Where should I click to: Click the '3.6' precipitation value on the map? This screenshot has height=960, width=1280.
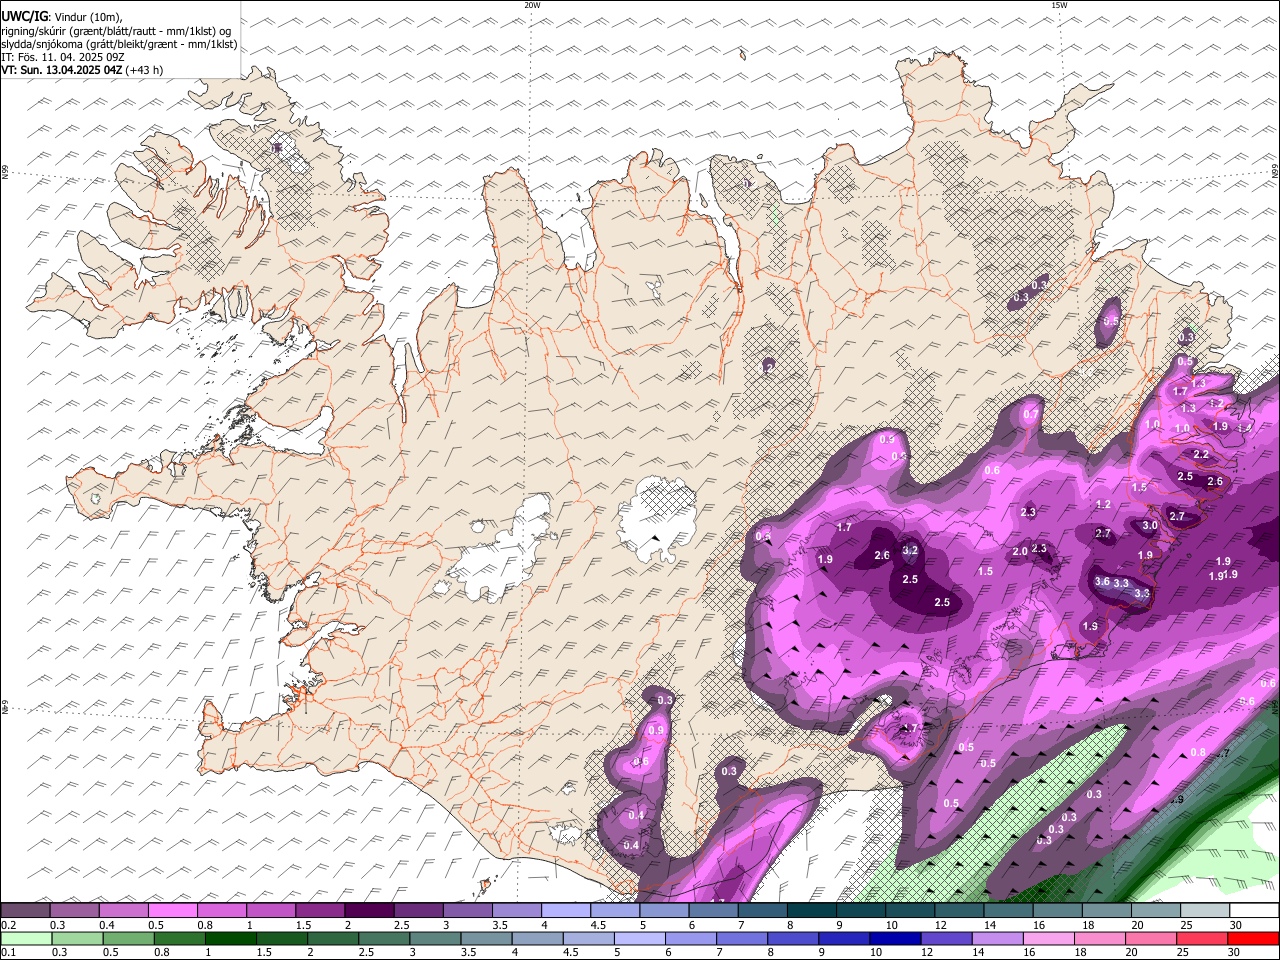[x=1102, y=582]
